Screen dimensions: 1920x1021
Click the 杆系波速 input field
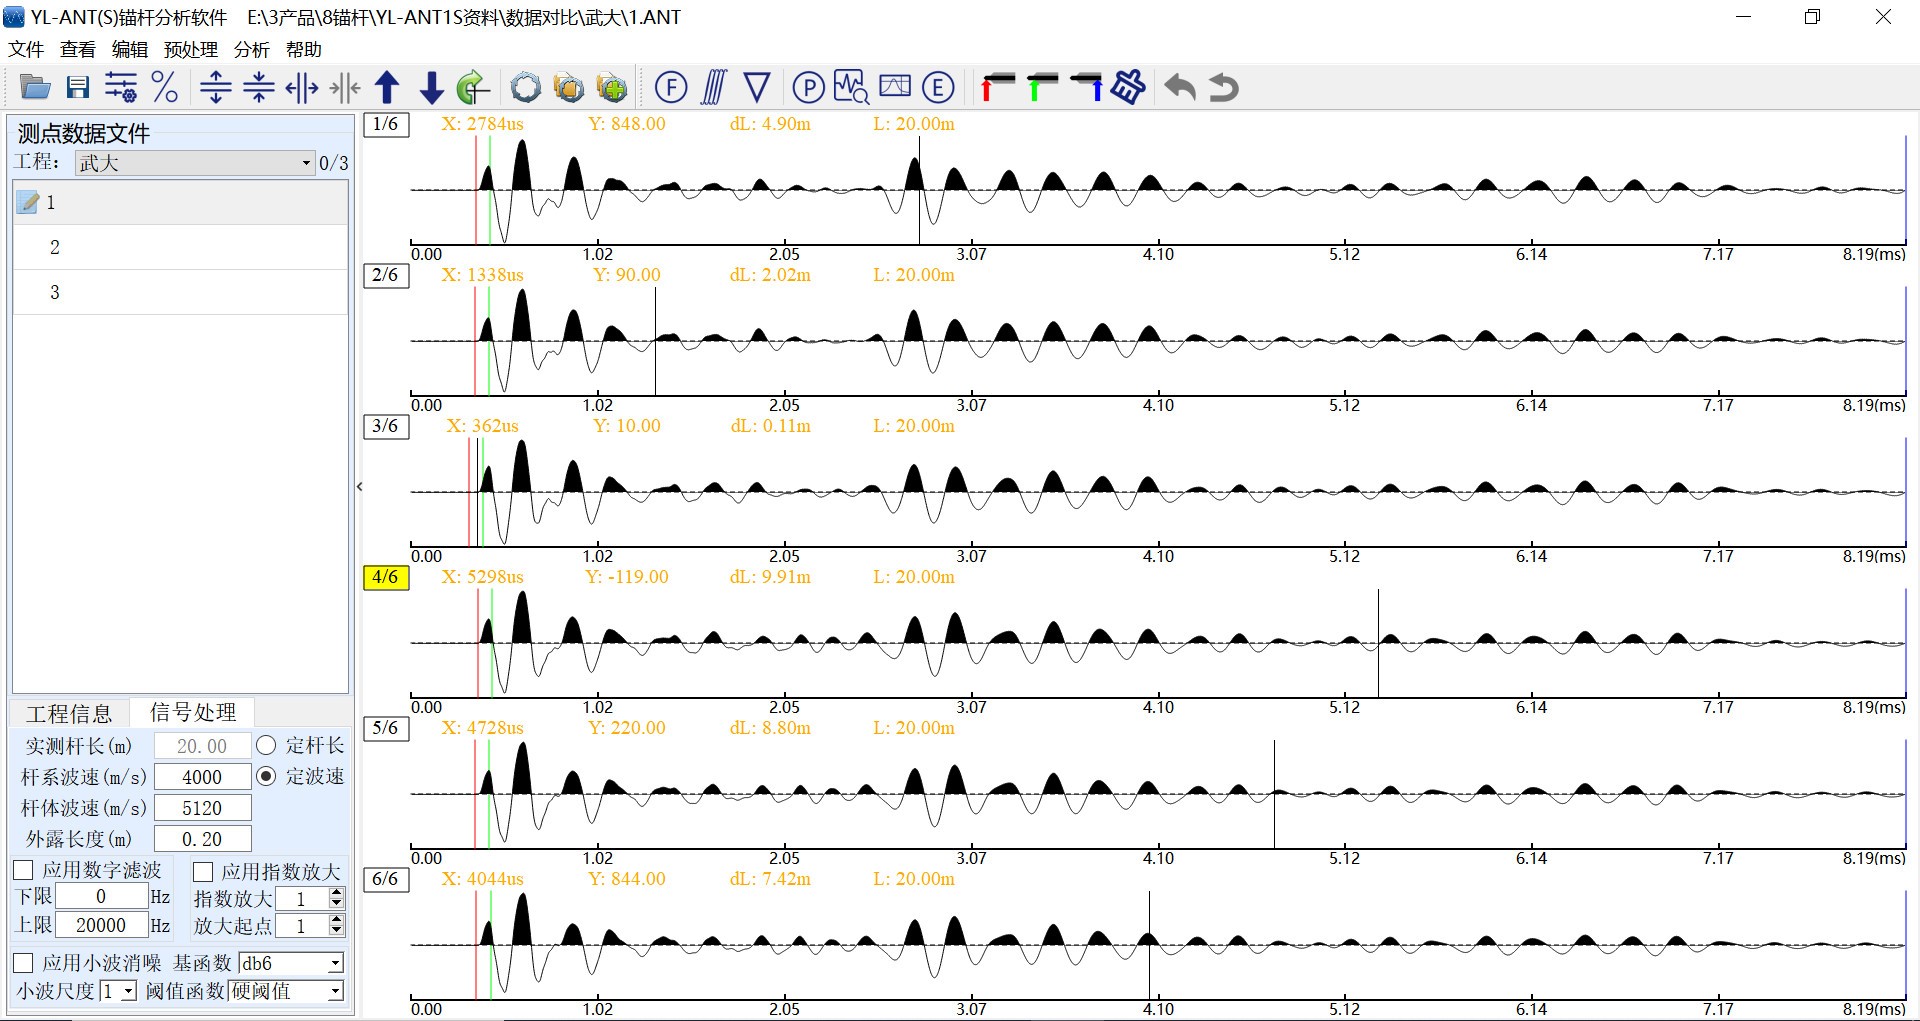click(202, 777)
